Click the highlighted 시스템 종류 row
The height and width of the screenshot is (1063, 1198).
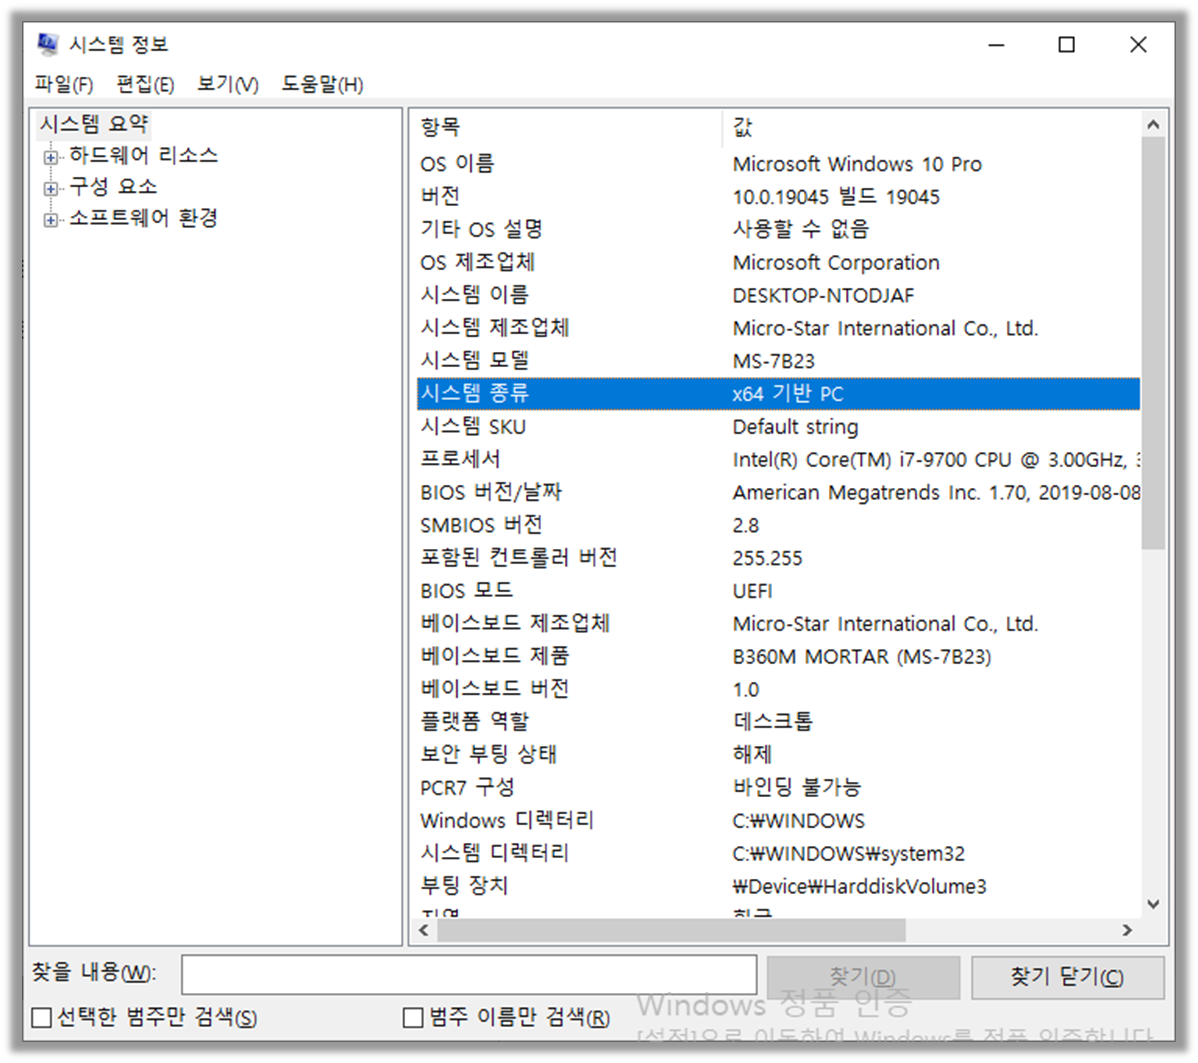tap(779, 394)
